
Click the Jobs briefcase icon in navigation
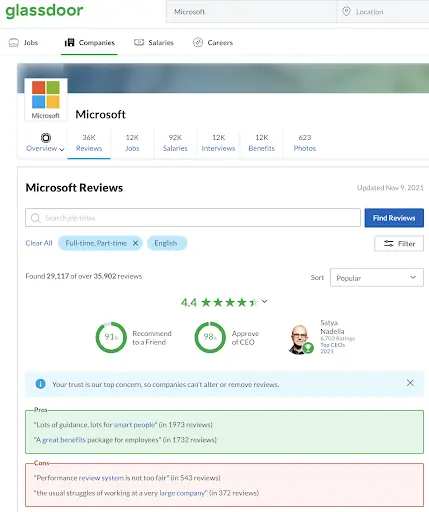[14, 43]
